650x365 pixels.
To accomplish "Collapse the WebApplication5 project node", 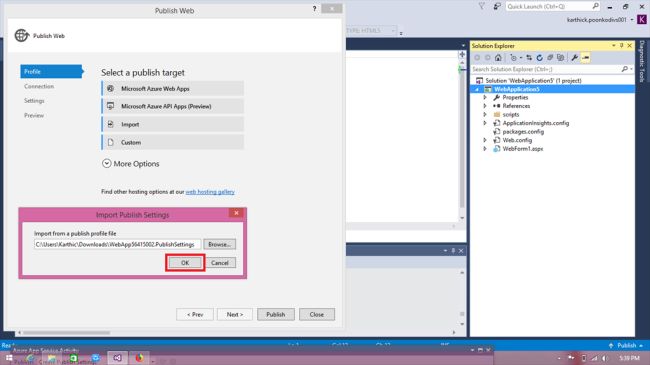I will coord(477,89).
